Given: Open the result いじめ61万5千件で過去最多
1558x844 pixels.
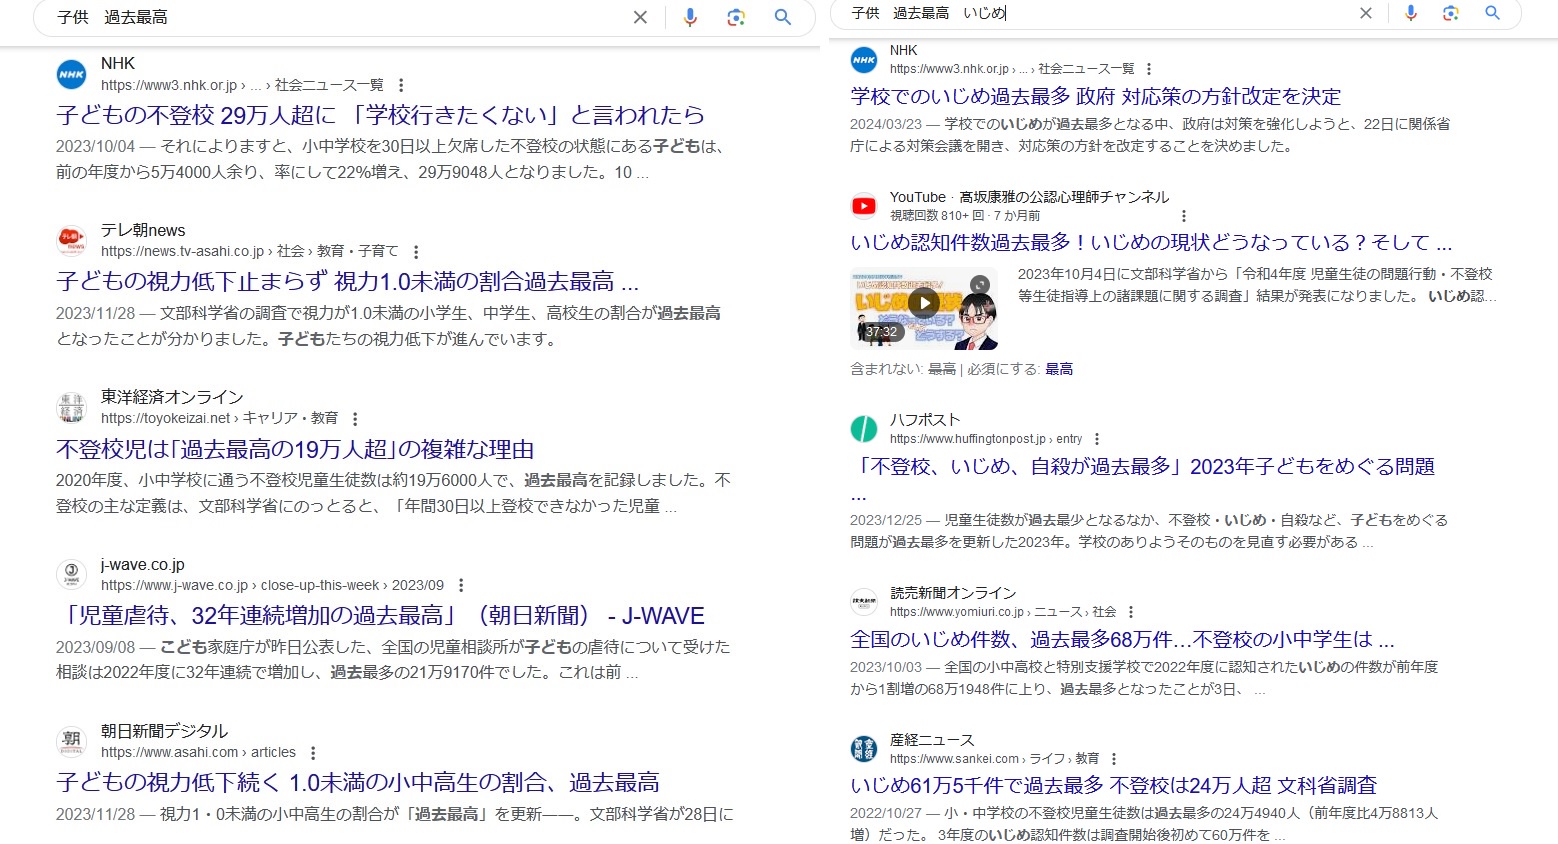Looking at the screenshot, I should pos(1114,786).
